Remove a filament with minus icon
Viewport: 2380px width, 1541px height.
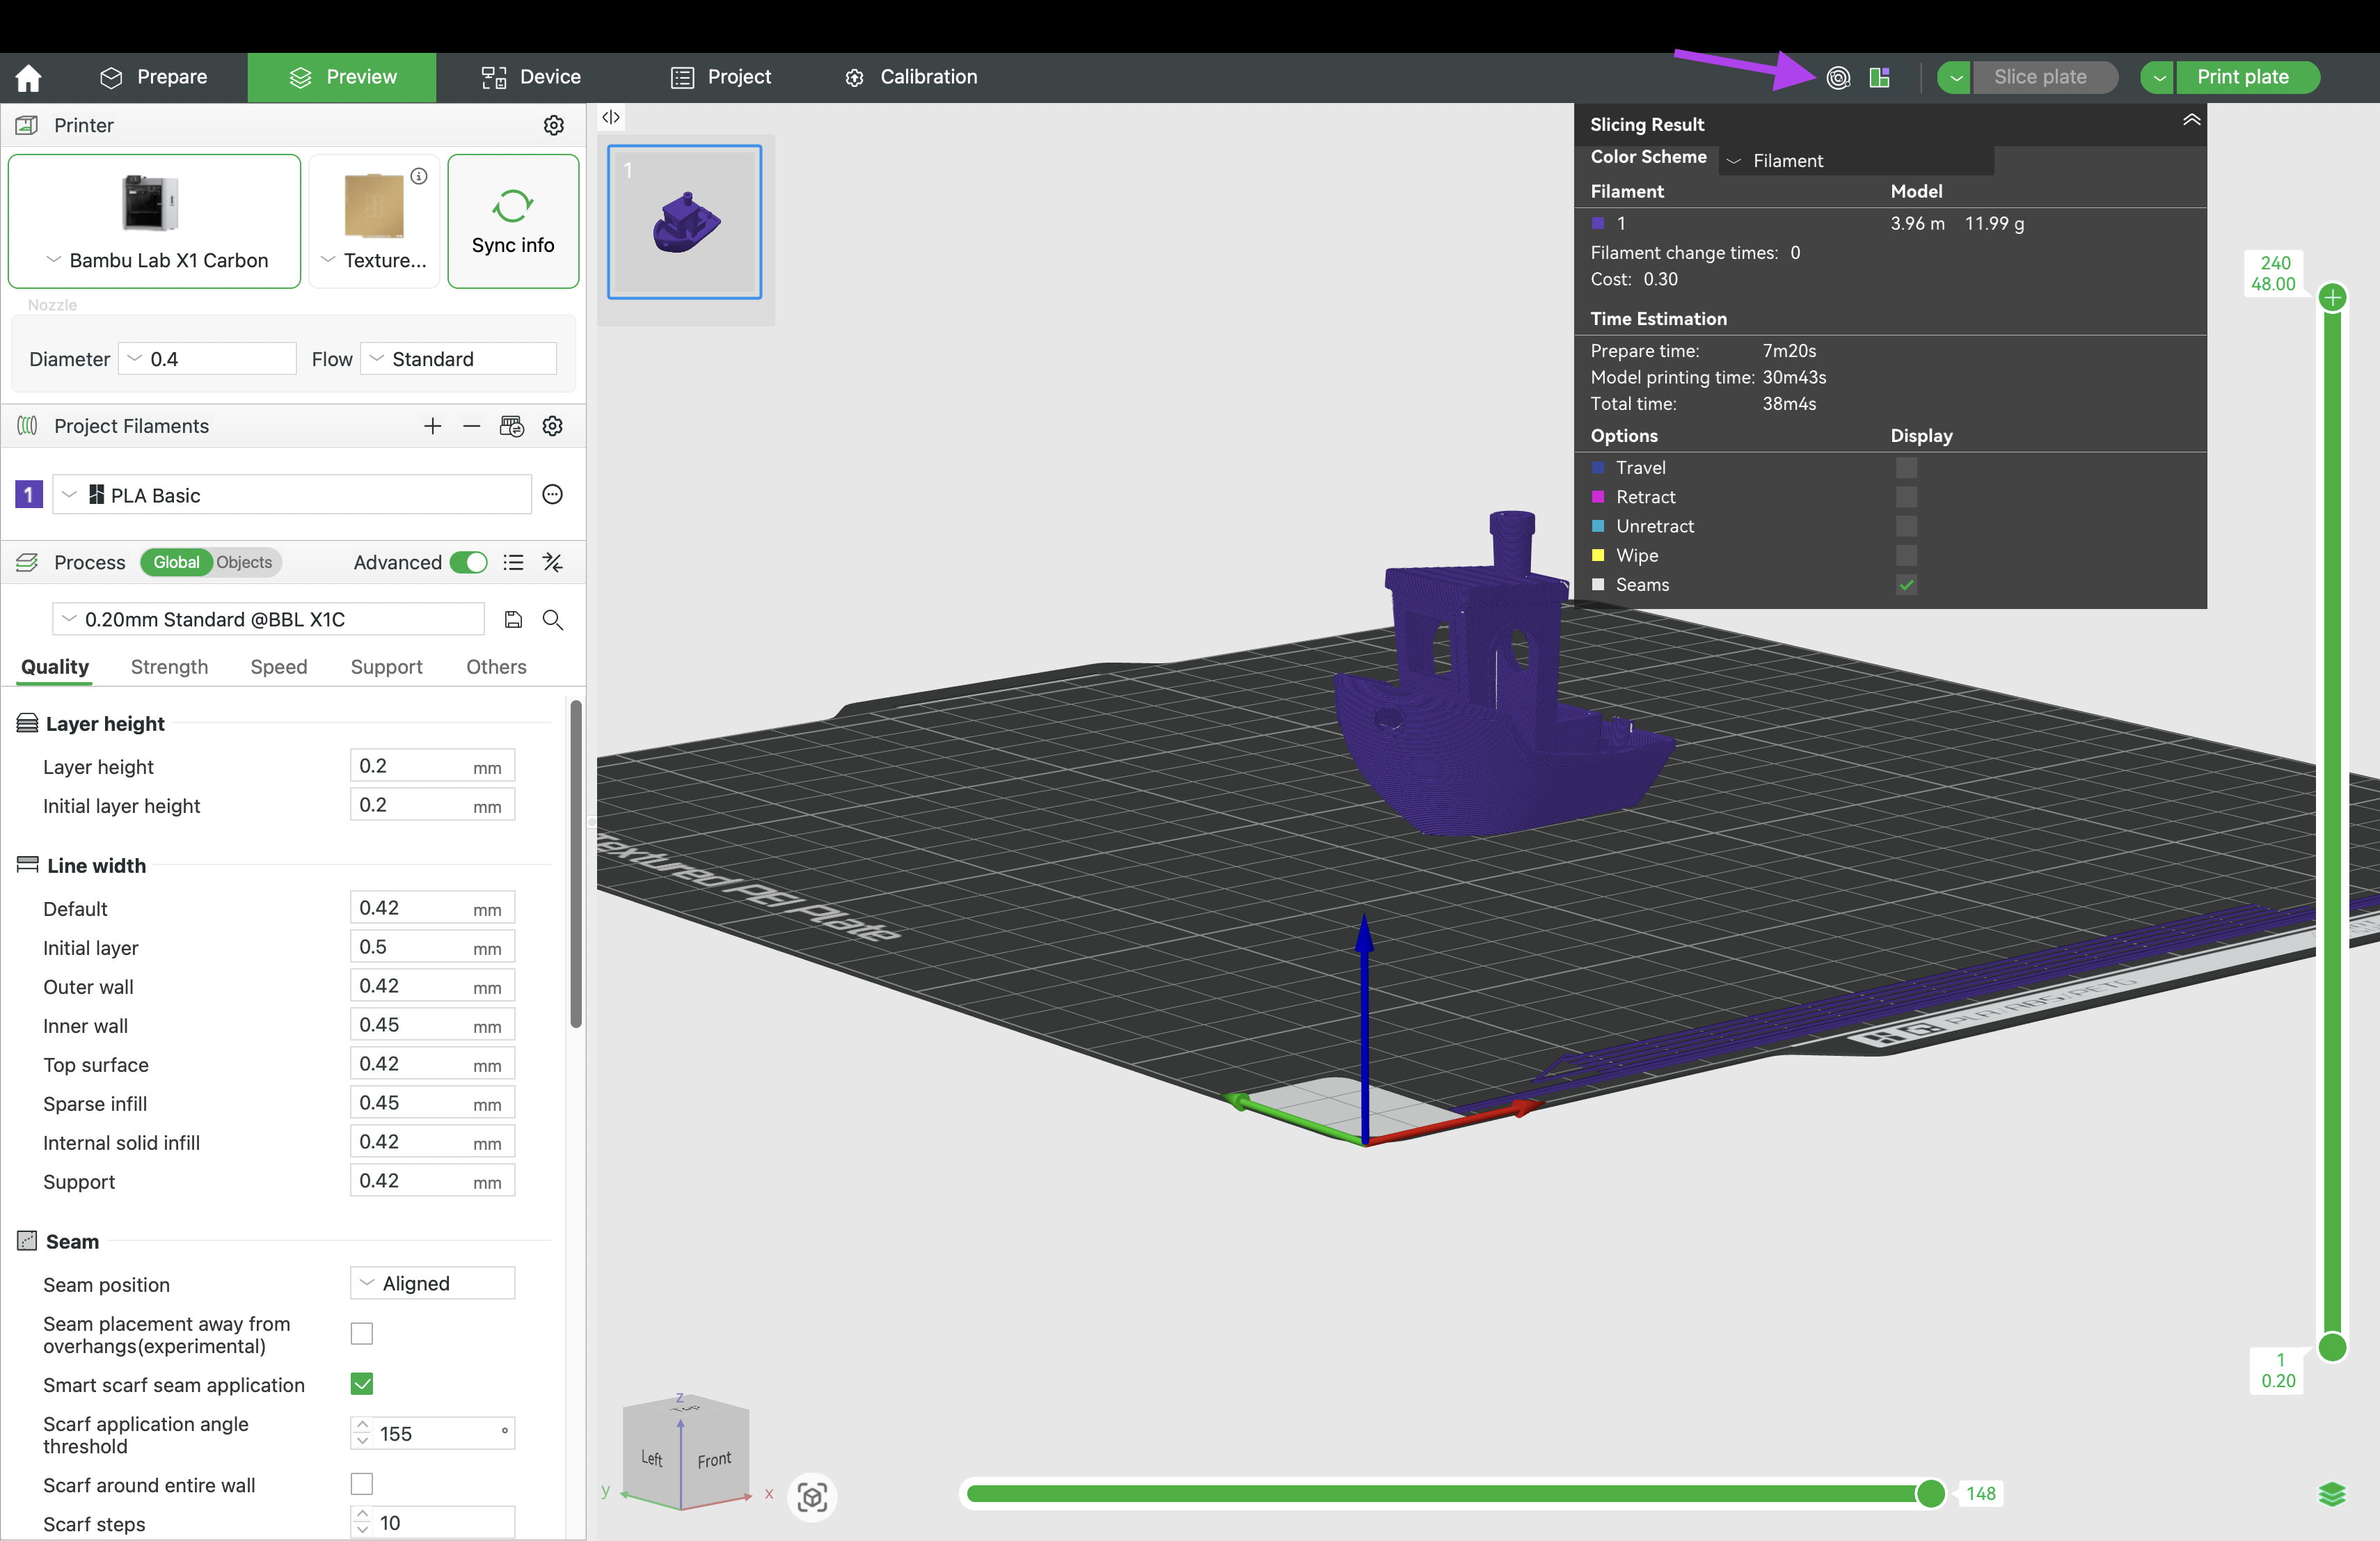click(x=471, y=426)
